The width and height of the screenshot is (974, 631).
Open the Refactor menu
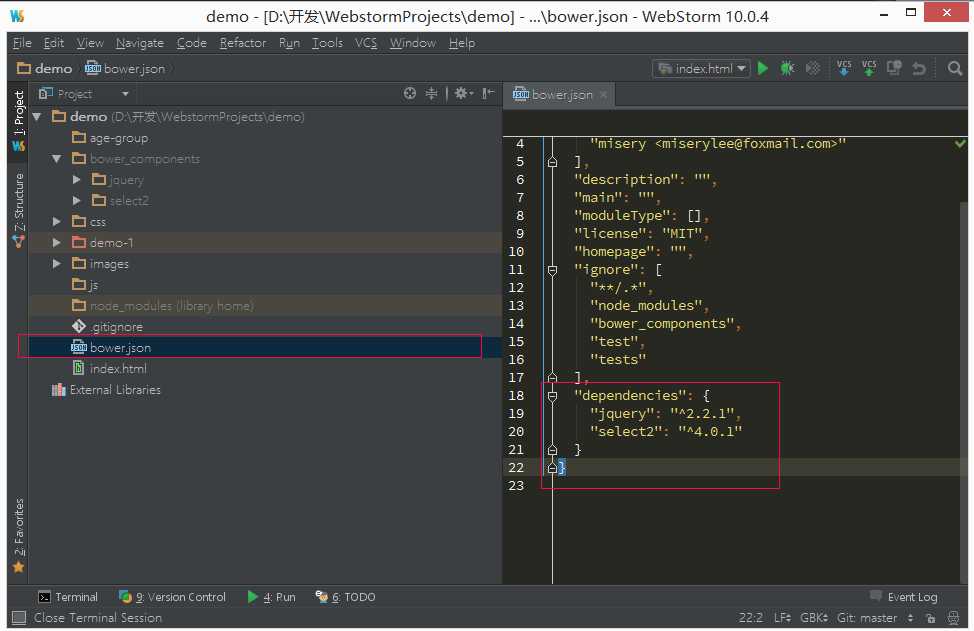(243, 43)
